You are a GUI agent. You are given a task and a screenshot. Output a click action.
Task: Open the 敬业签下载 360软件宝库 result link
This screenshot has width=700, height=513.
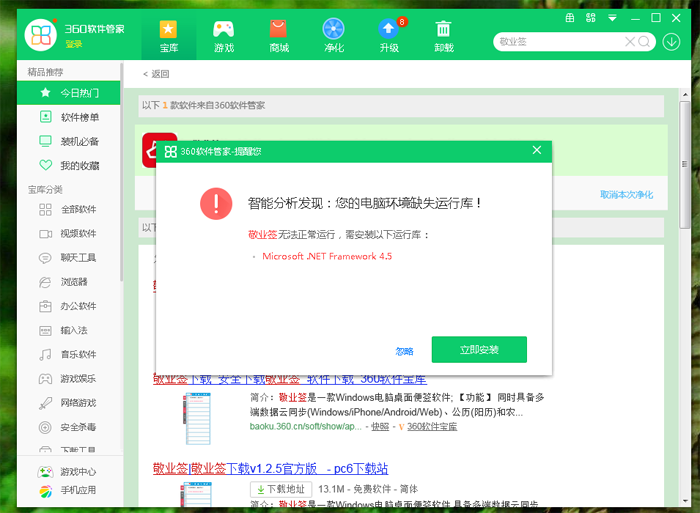click(x=290, y=380)
